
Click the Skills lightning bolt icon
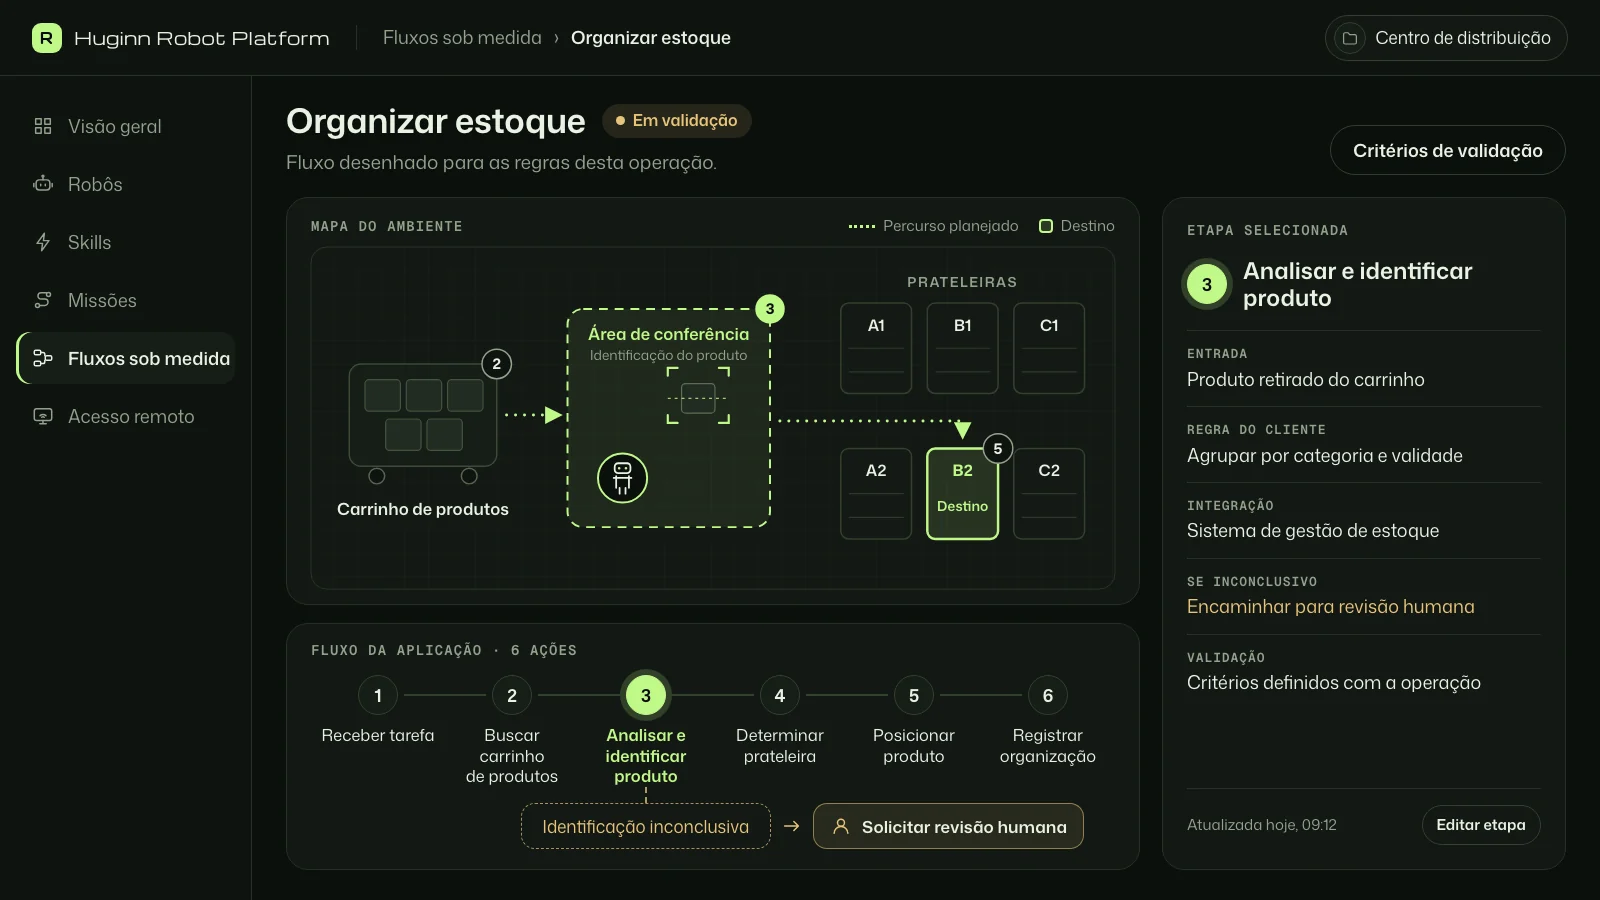pos(42,242)
